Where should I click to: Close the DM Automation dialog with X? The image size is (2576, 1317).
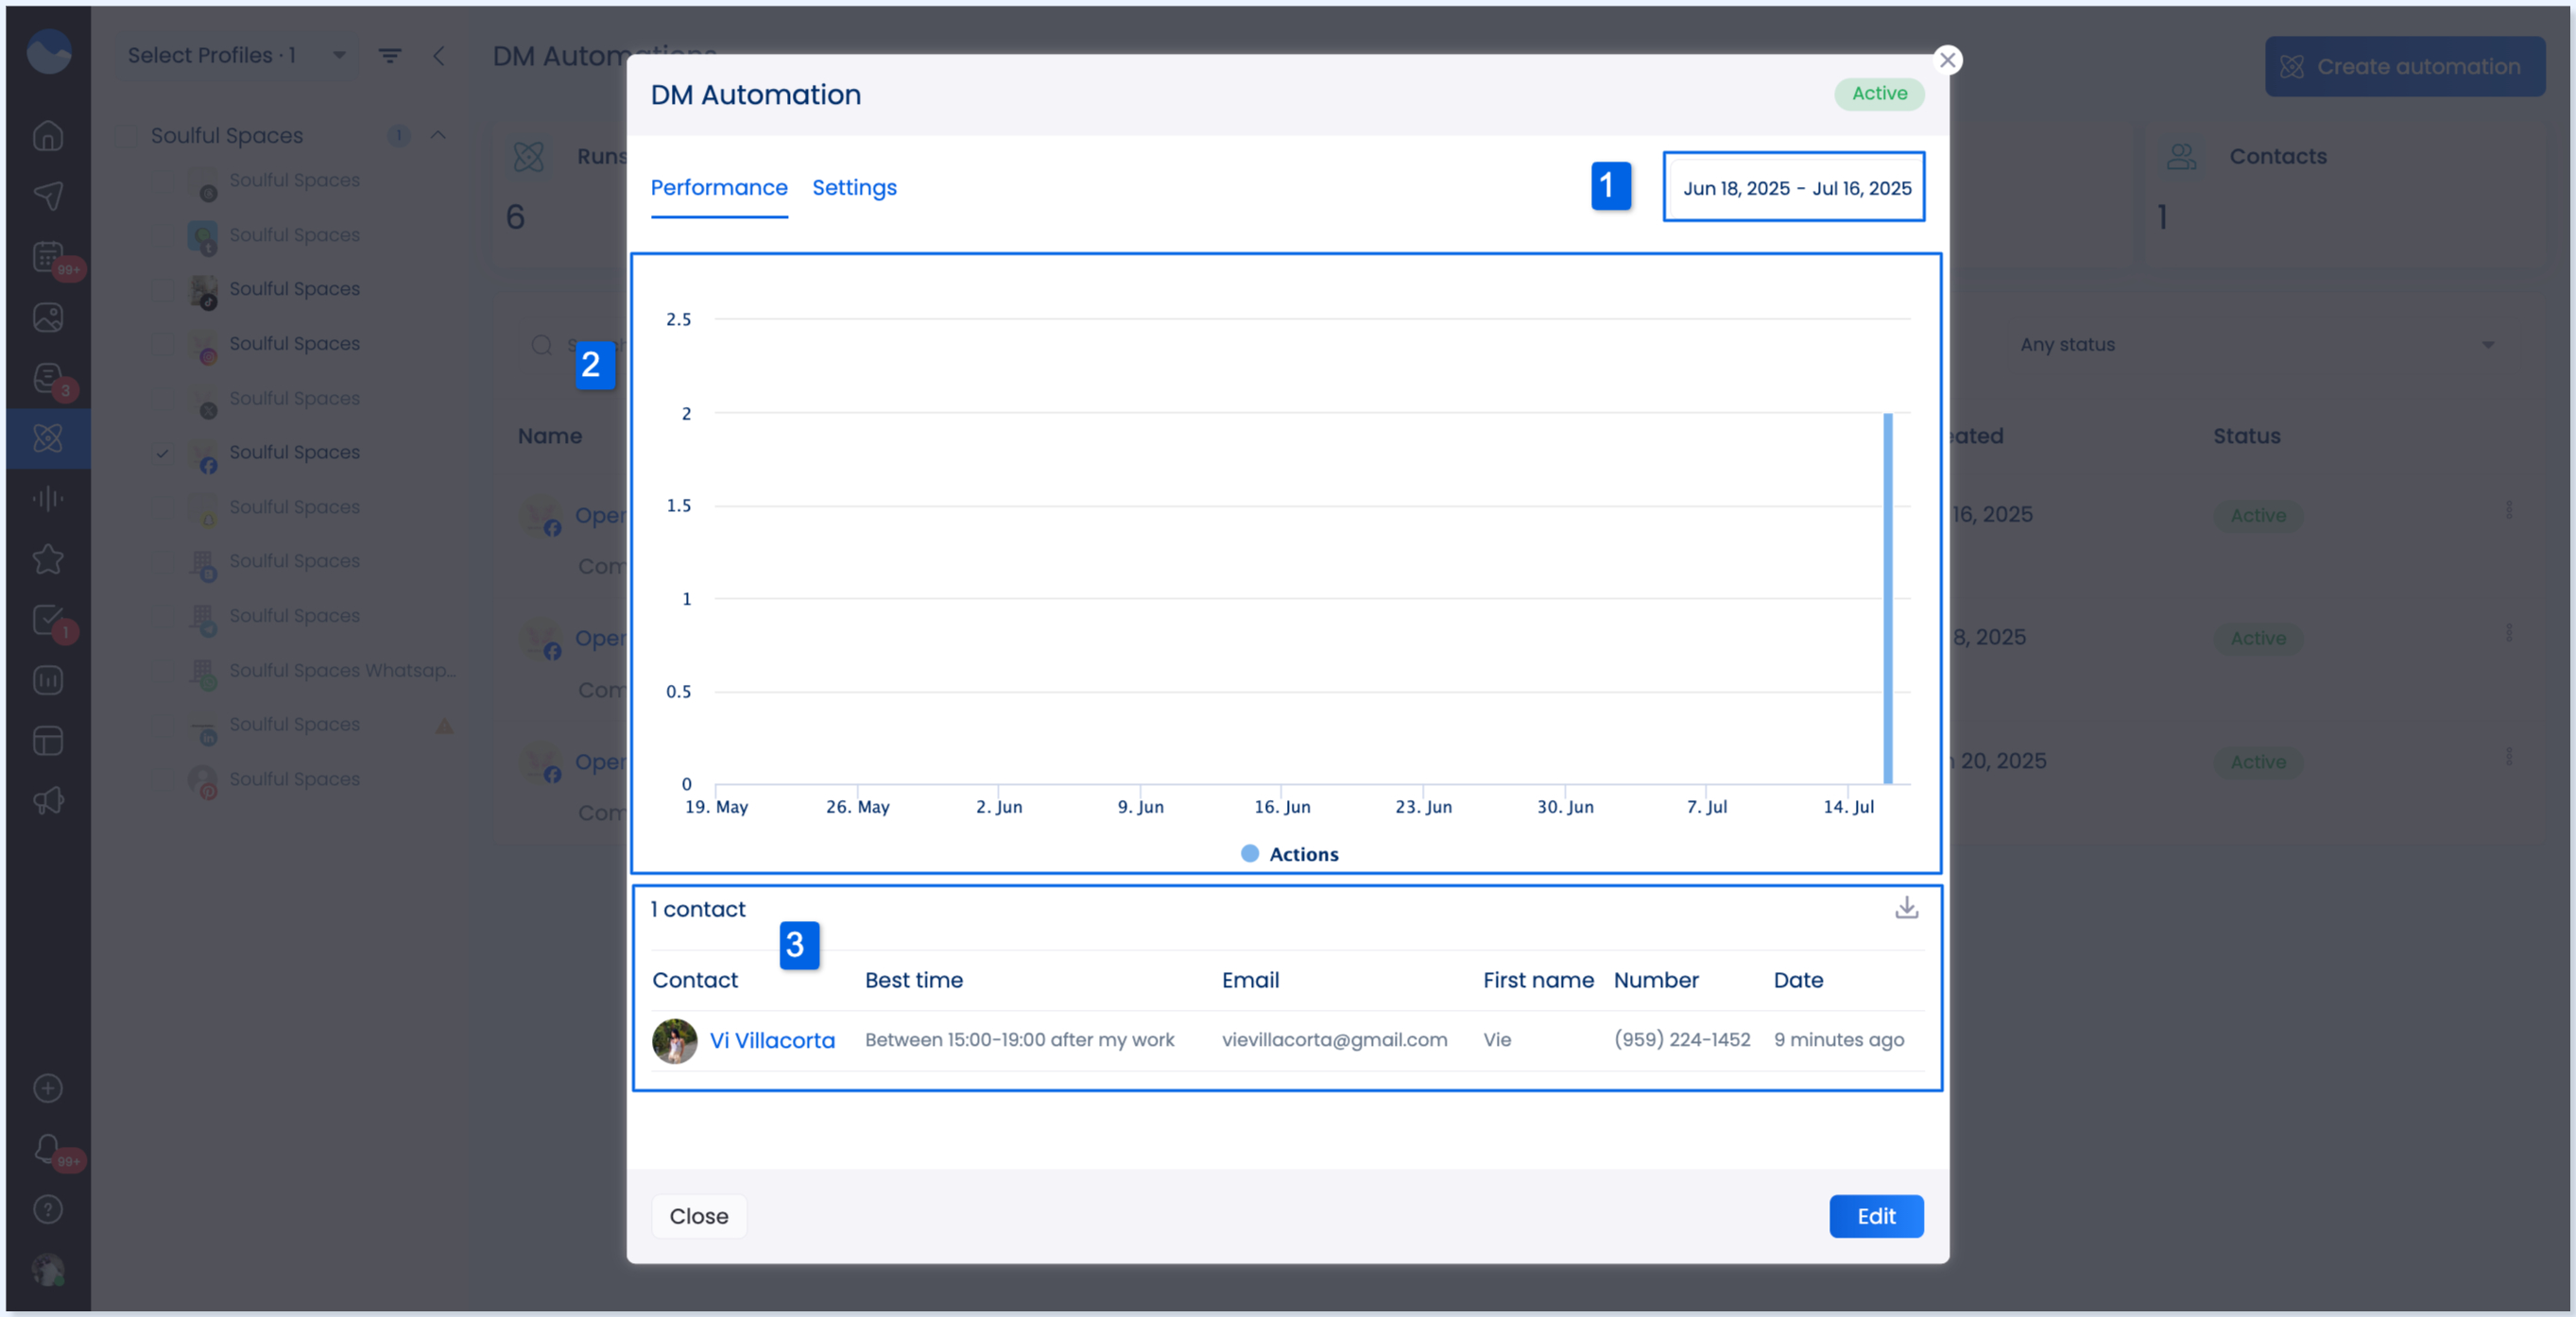click(x=1947, y=60)
